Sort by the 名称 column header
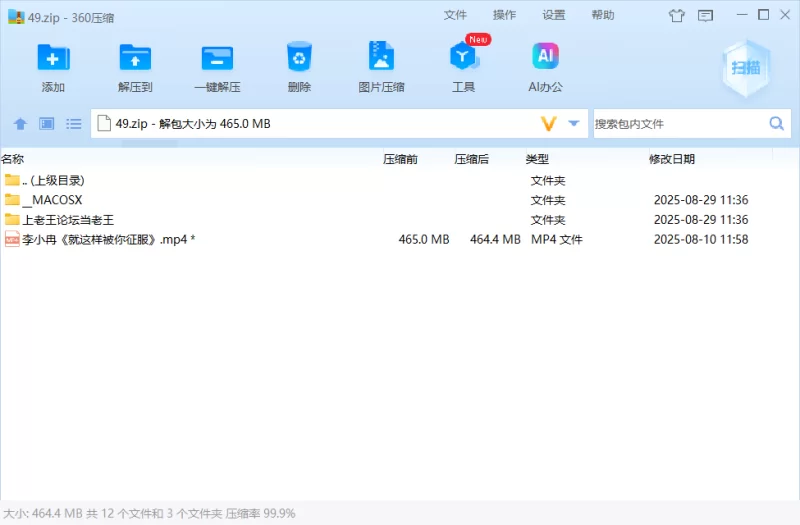This screenshot has width=800, height=525. [x=13, y=159]
